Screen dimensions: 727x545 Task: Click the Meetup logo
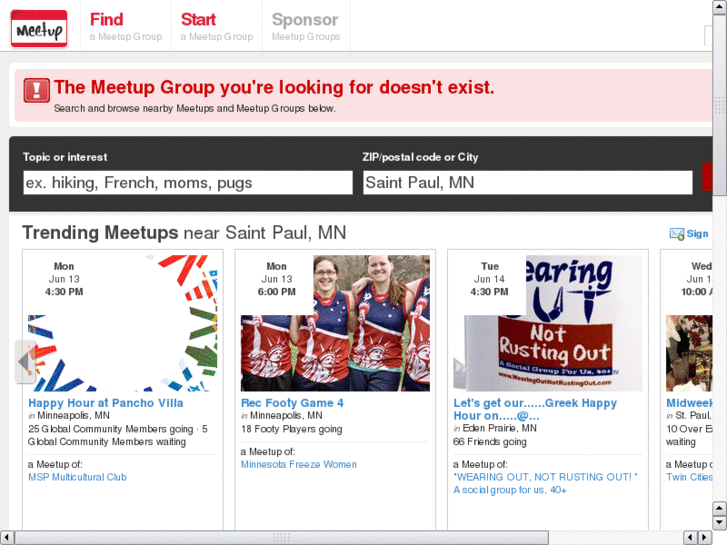(x=39, y=29)
